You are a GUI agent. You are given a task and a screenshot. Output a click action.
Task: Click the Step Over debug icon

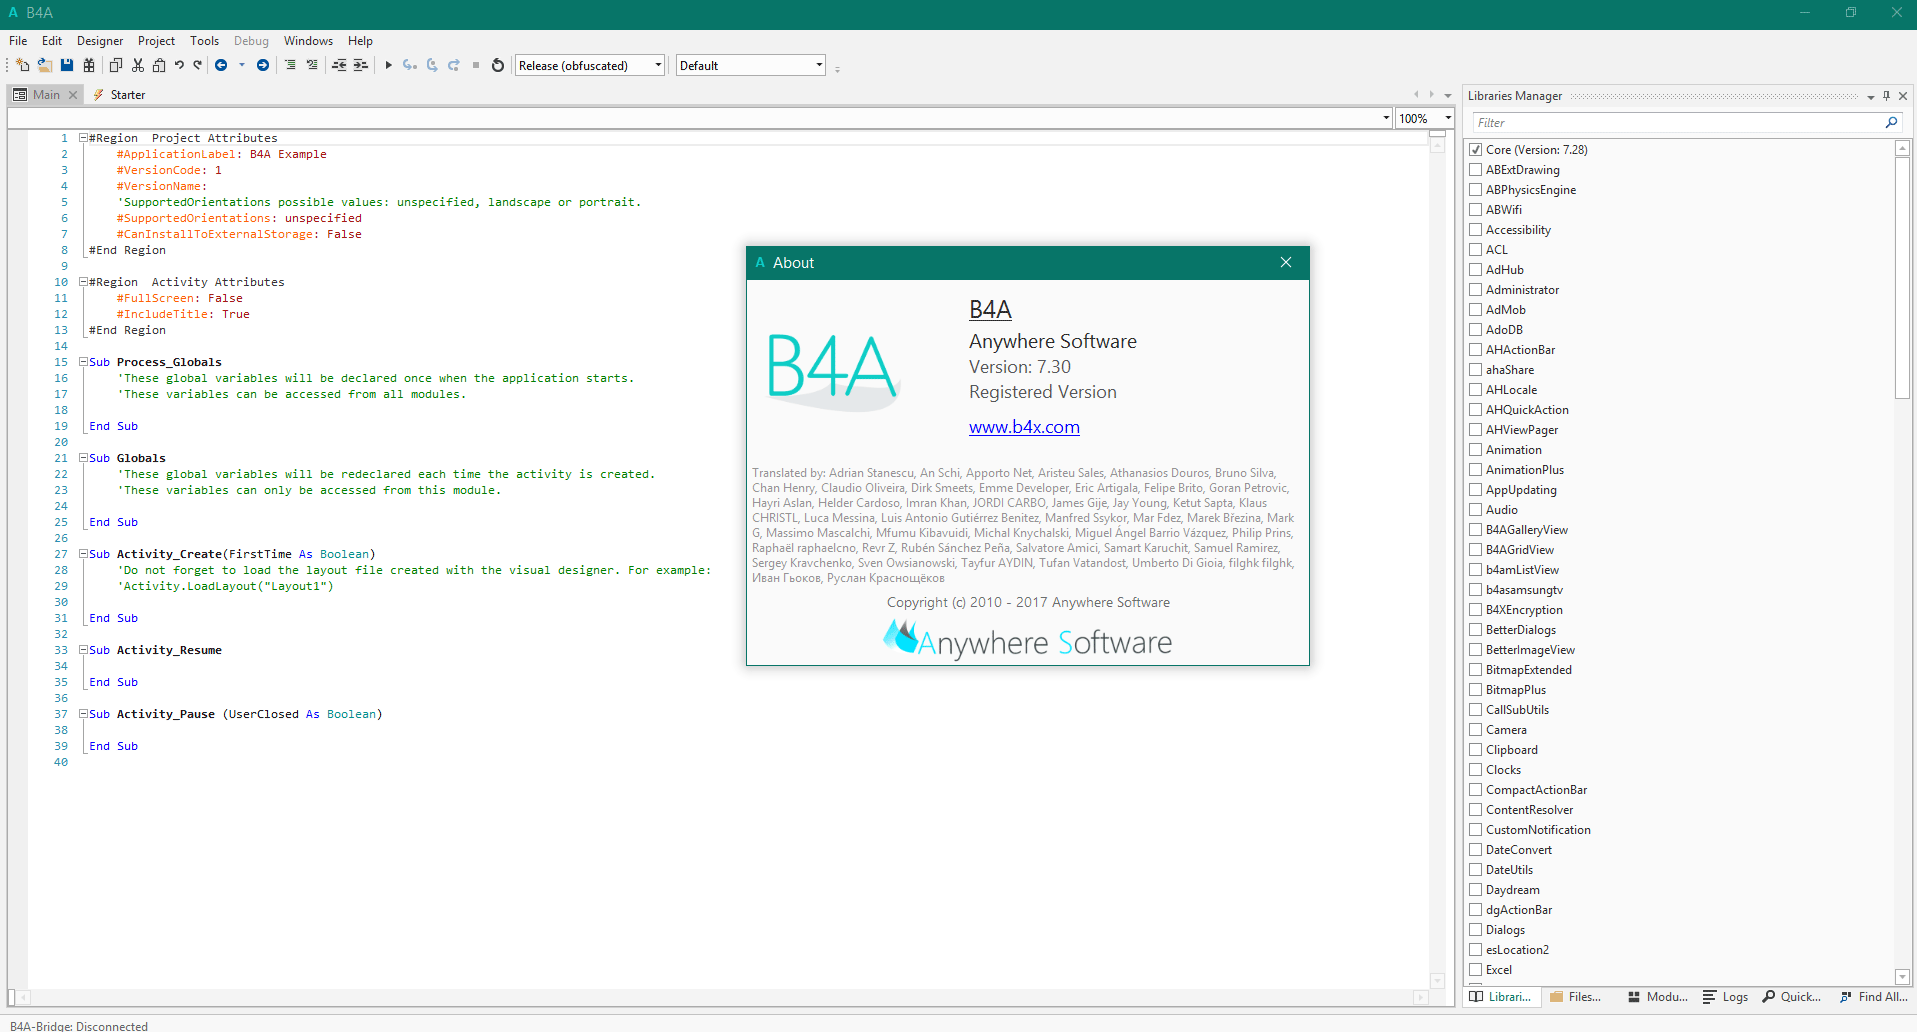[432, 65]
